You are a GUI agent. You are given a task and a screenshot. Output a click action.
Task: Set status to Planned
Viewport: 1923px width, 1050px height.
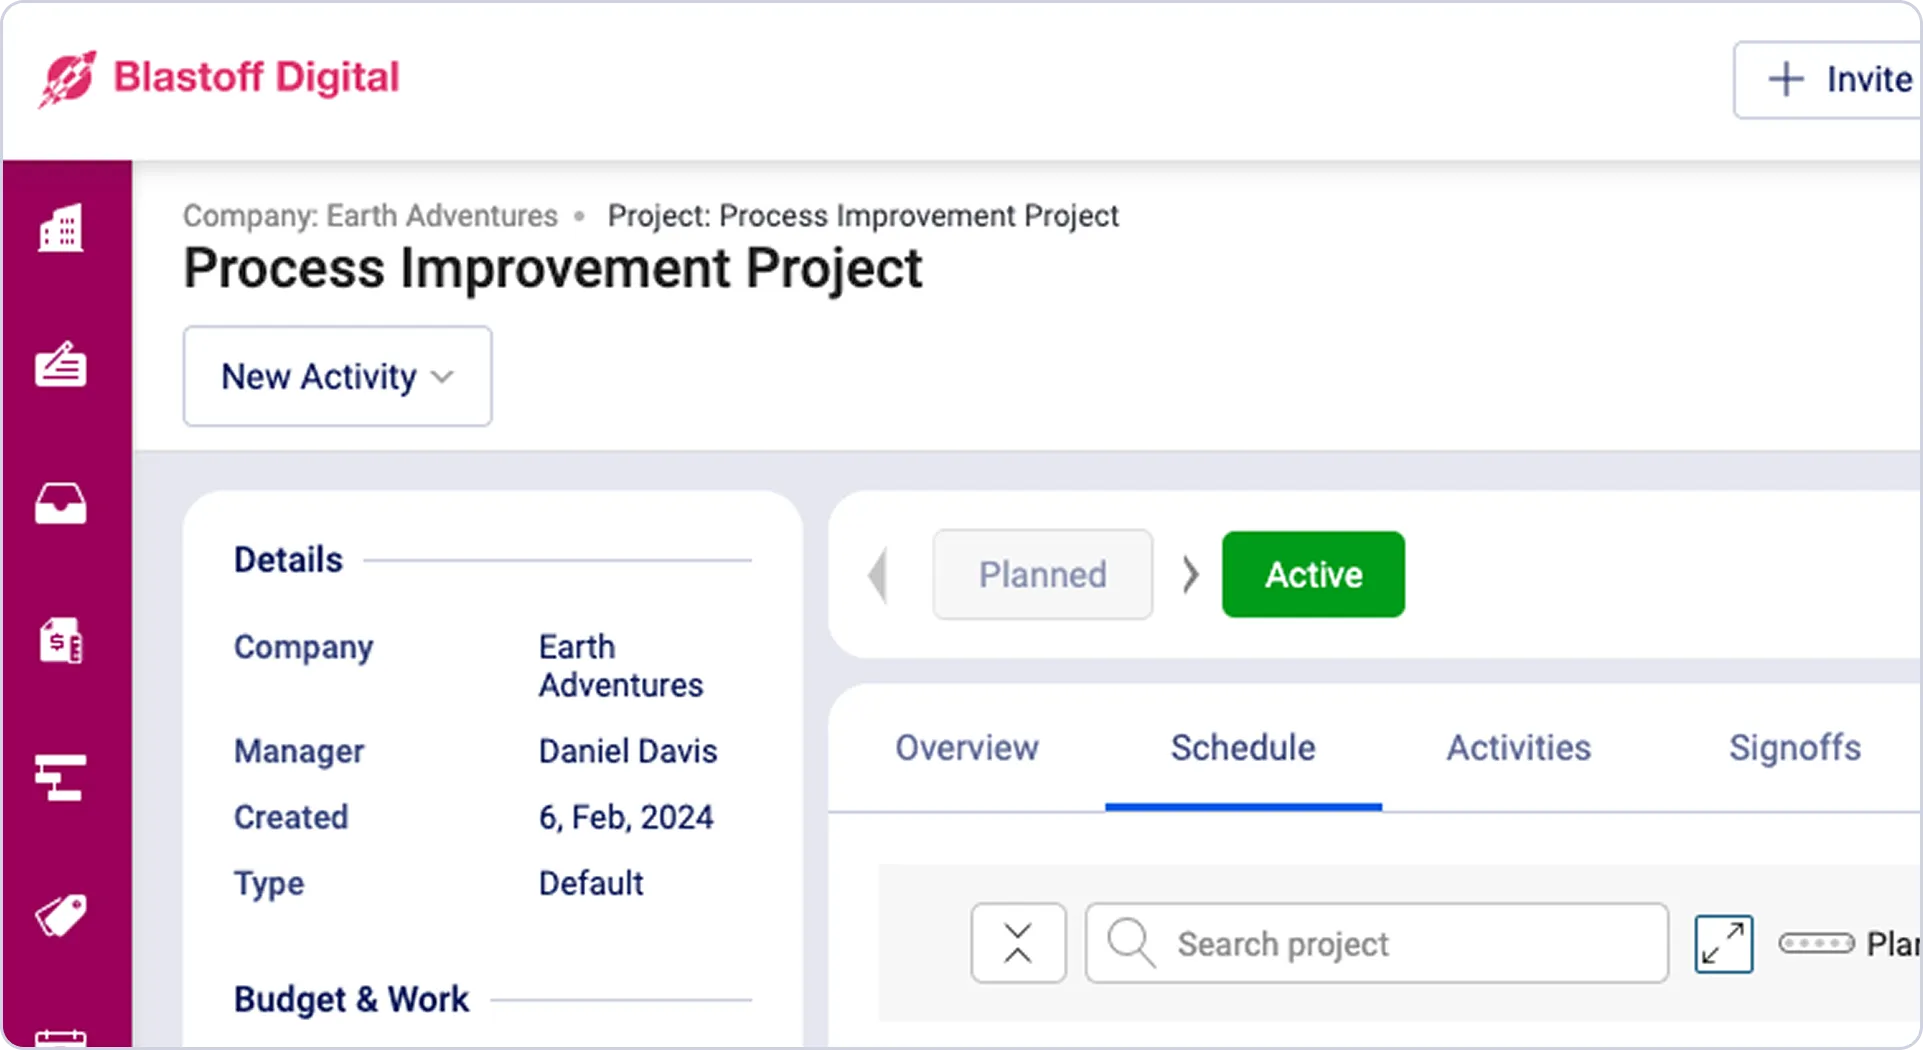click(x=1043, y=575)
